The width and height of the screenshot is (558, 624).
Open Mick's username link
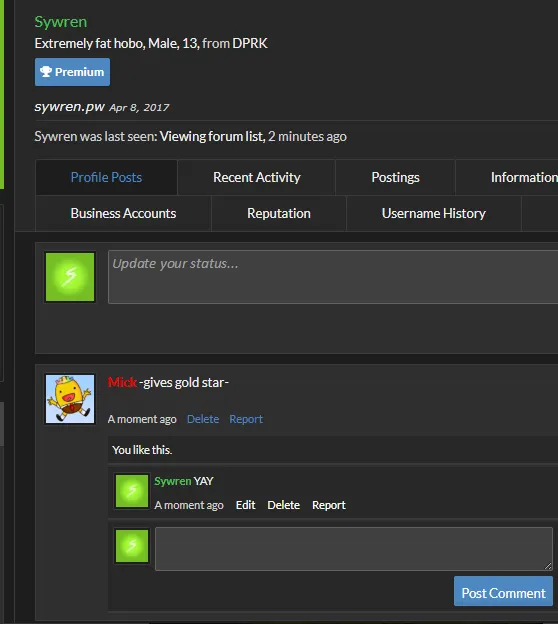tap(122, 382)
